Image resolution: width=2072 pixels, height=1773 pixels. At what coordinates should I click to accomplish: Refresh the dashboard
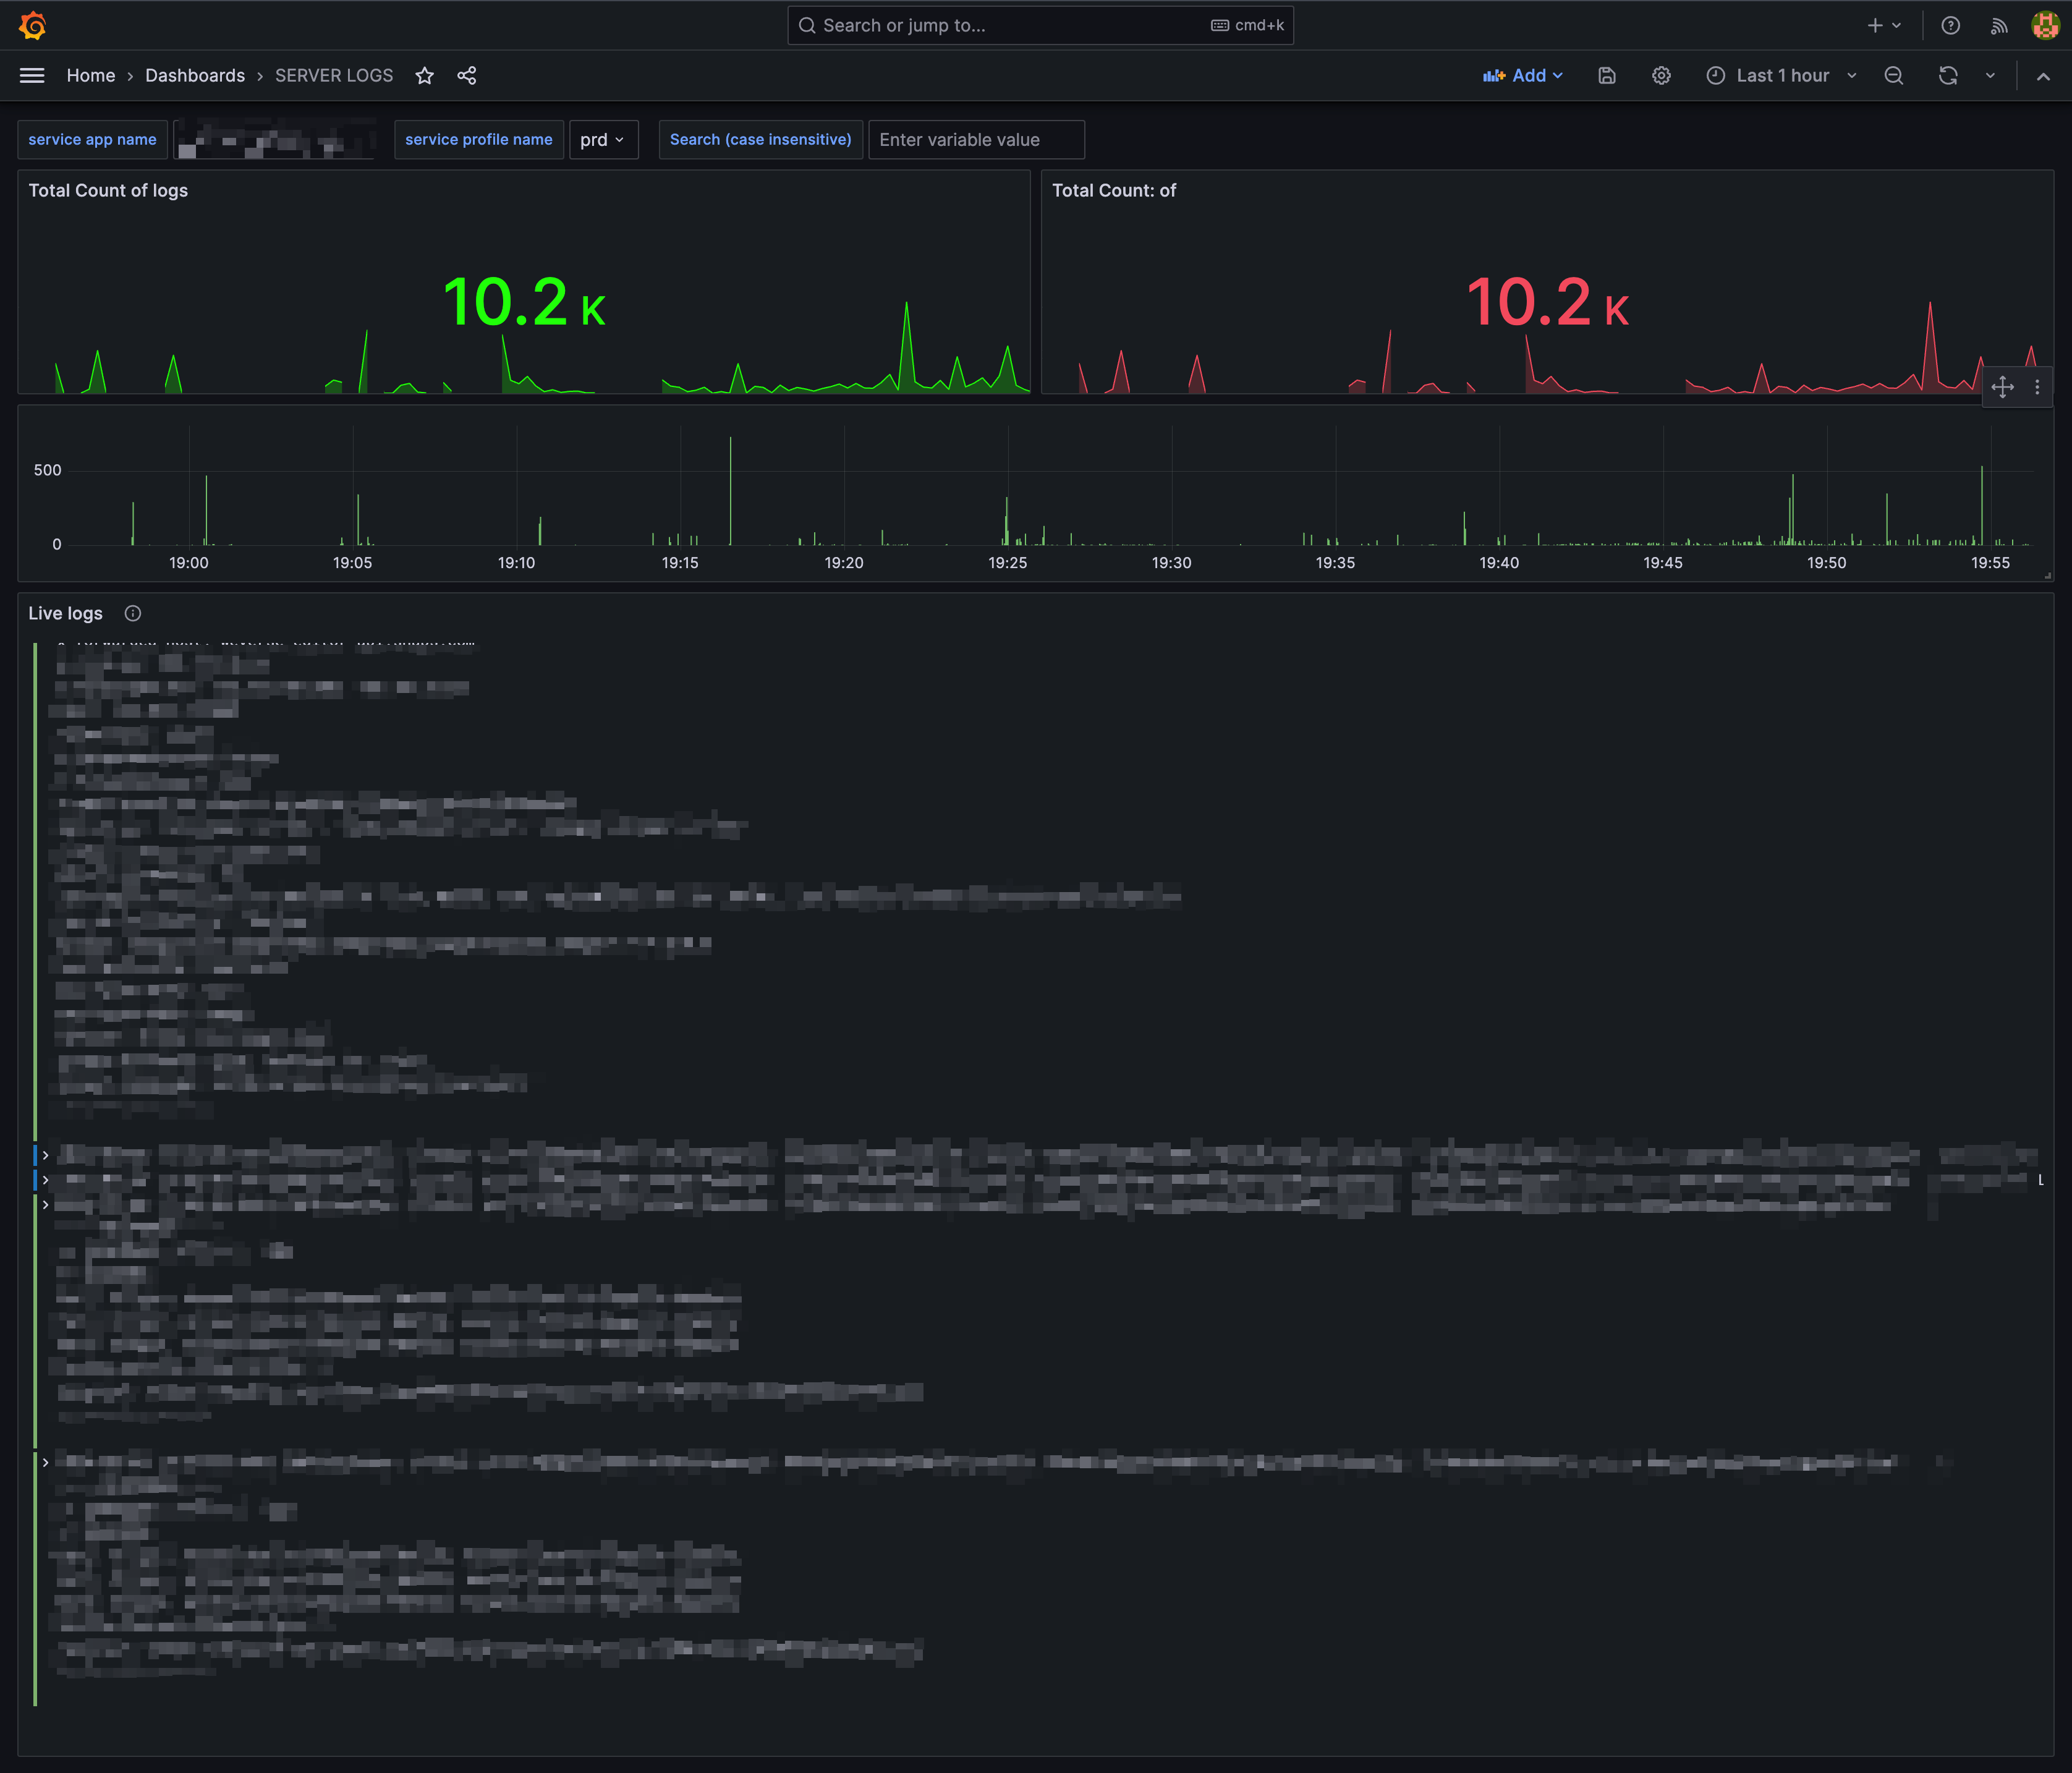(x=1947, y=76)
